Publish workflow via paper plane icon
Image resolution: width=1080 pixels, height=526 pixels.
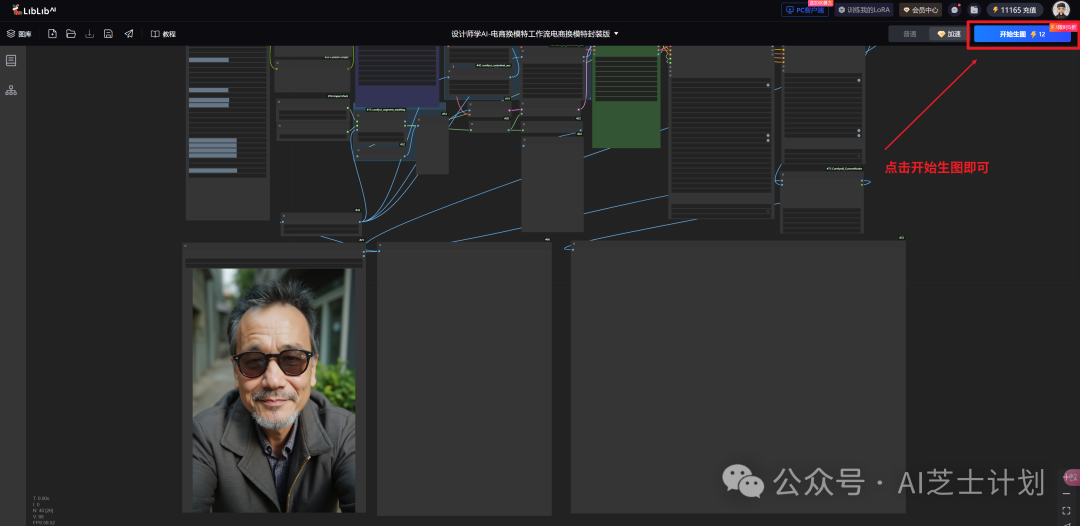tap(129, 34)
